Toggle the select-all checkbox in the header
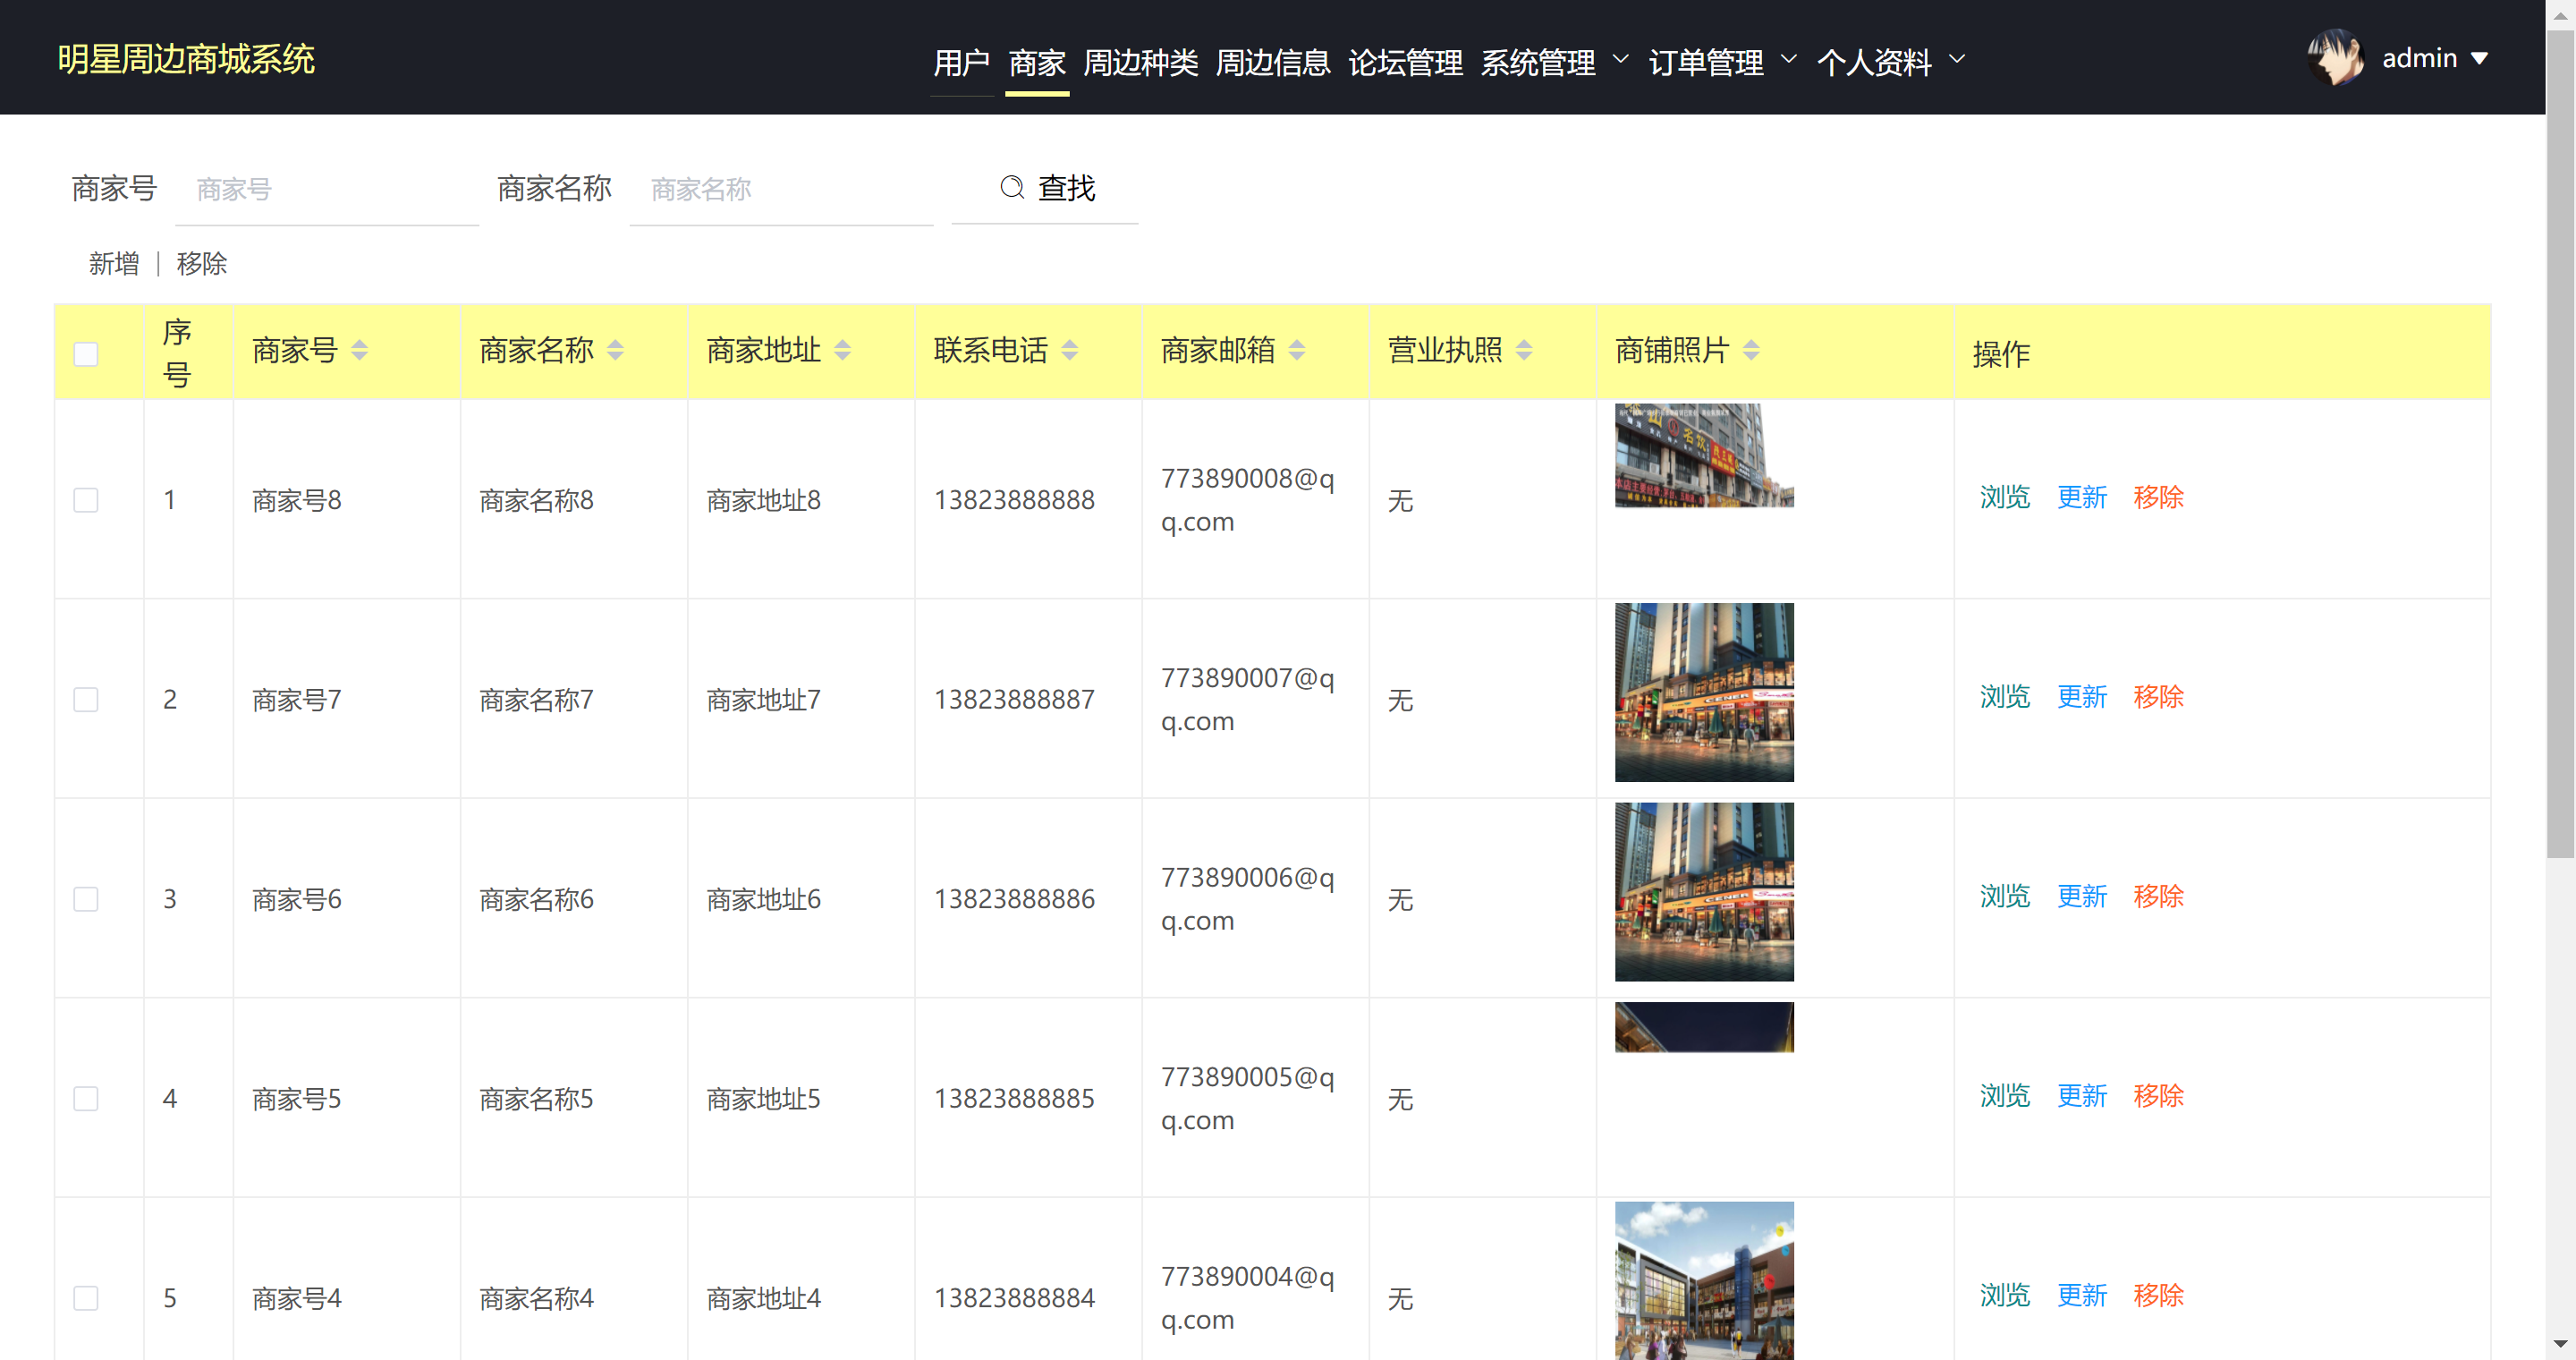The image size is (2576, 1360). (x=86, y=354)
